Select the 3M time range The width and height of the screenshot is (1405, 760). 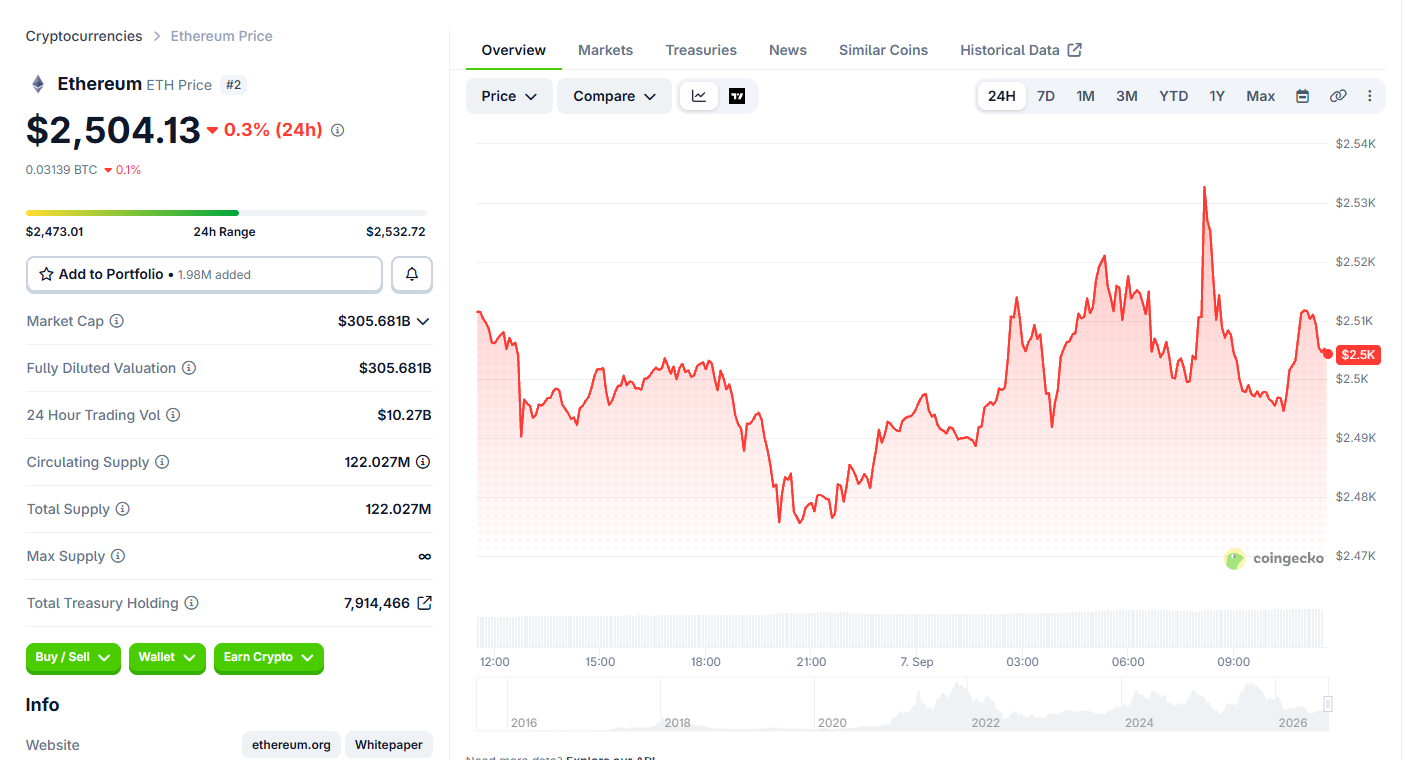[x=1127, y=96]
